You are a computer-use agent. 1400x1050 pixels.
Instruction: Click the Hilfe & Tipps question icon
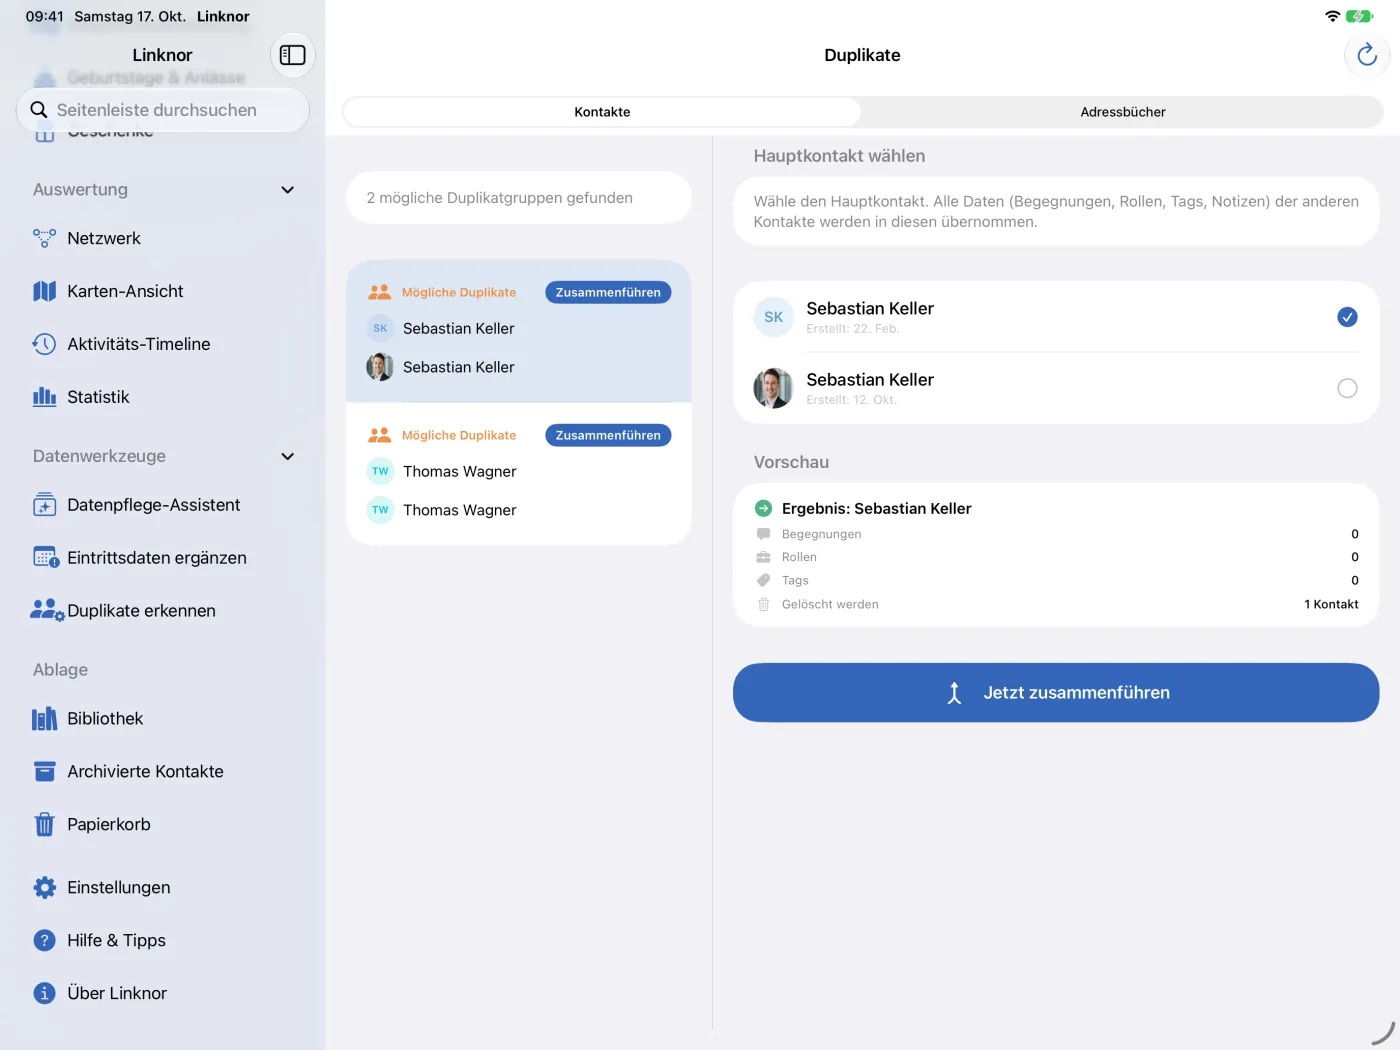44,940
